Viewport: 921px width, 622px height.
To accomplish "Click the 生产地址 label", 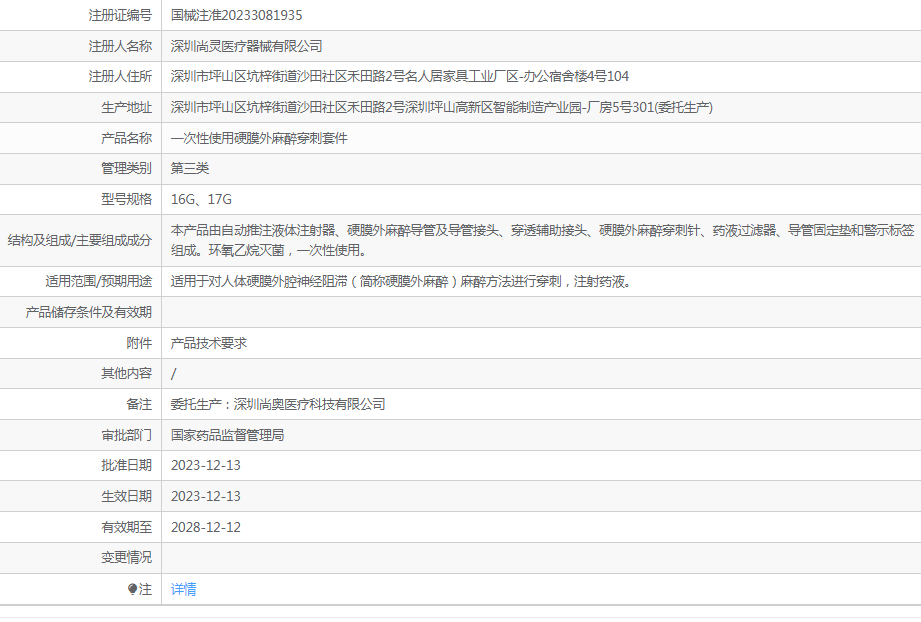I will click(x=126, y=107).
